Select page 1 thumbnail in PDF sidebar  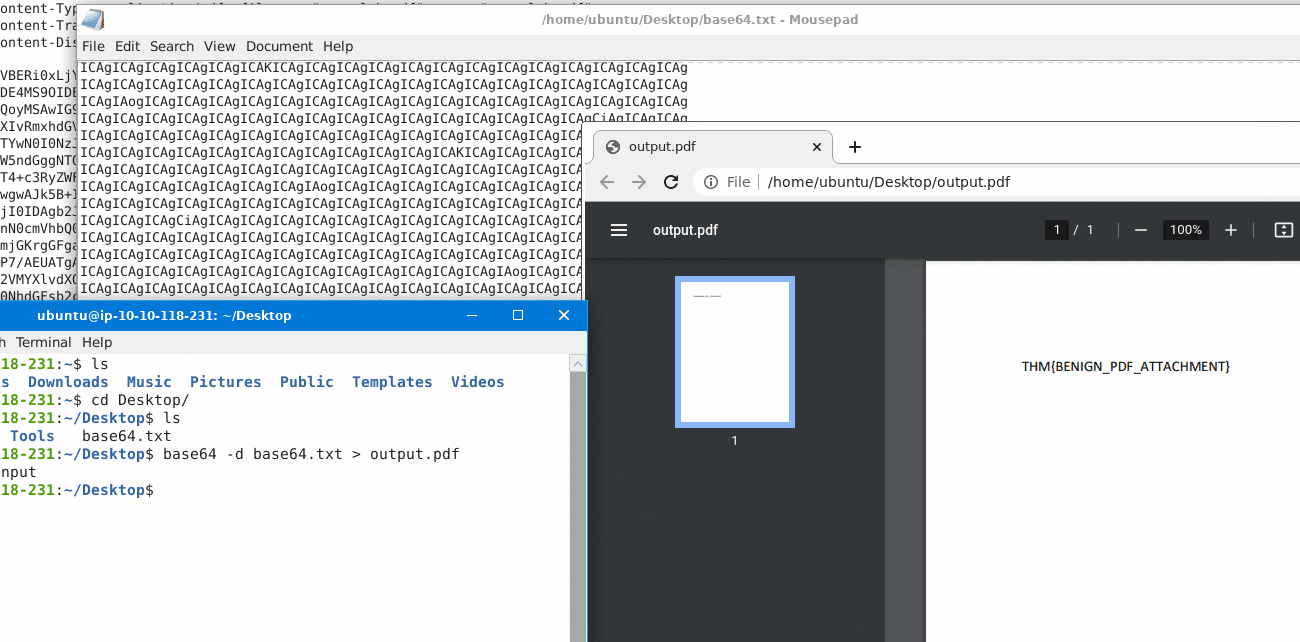coord(735,352)
